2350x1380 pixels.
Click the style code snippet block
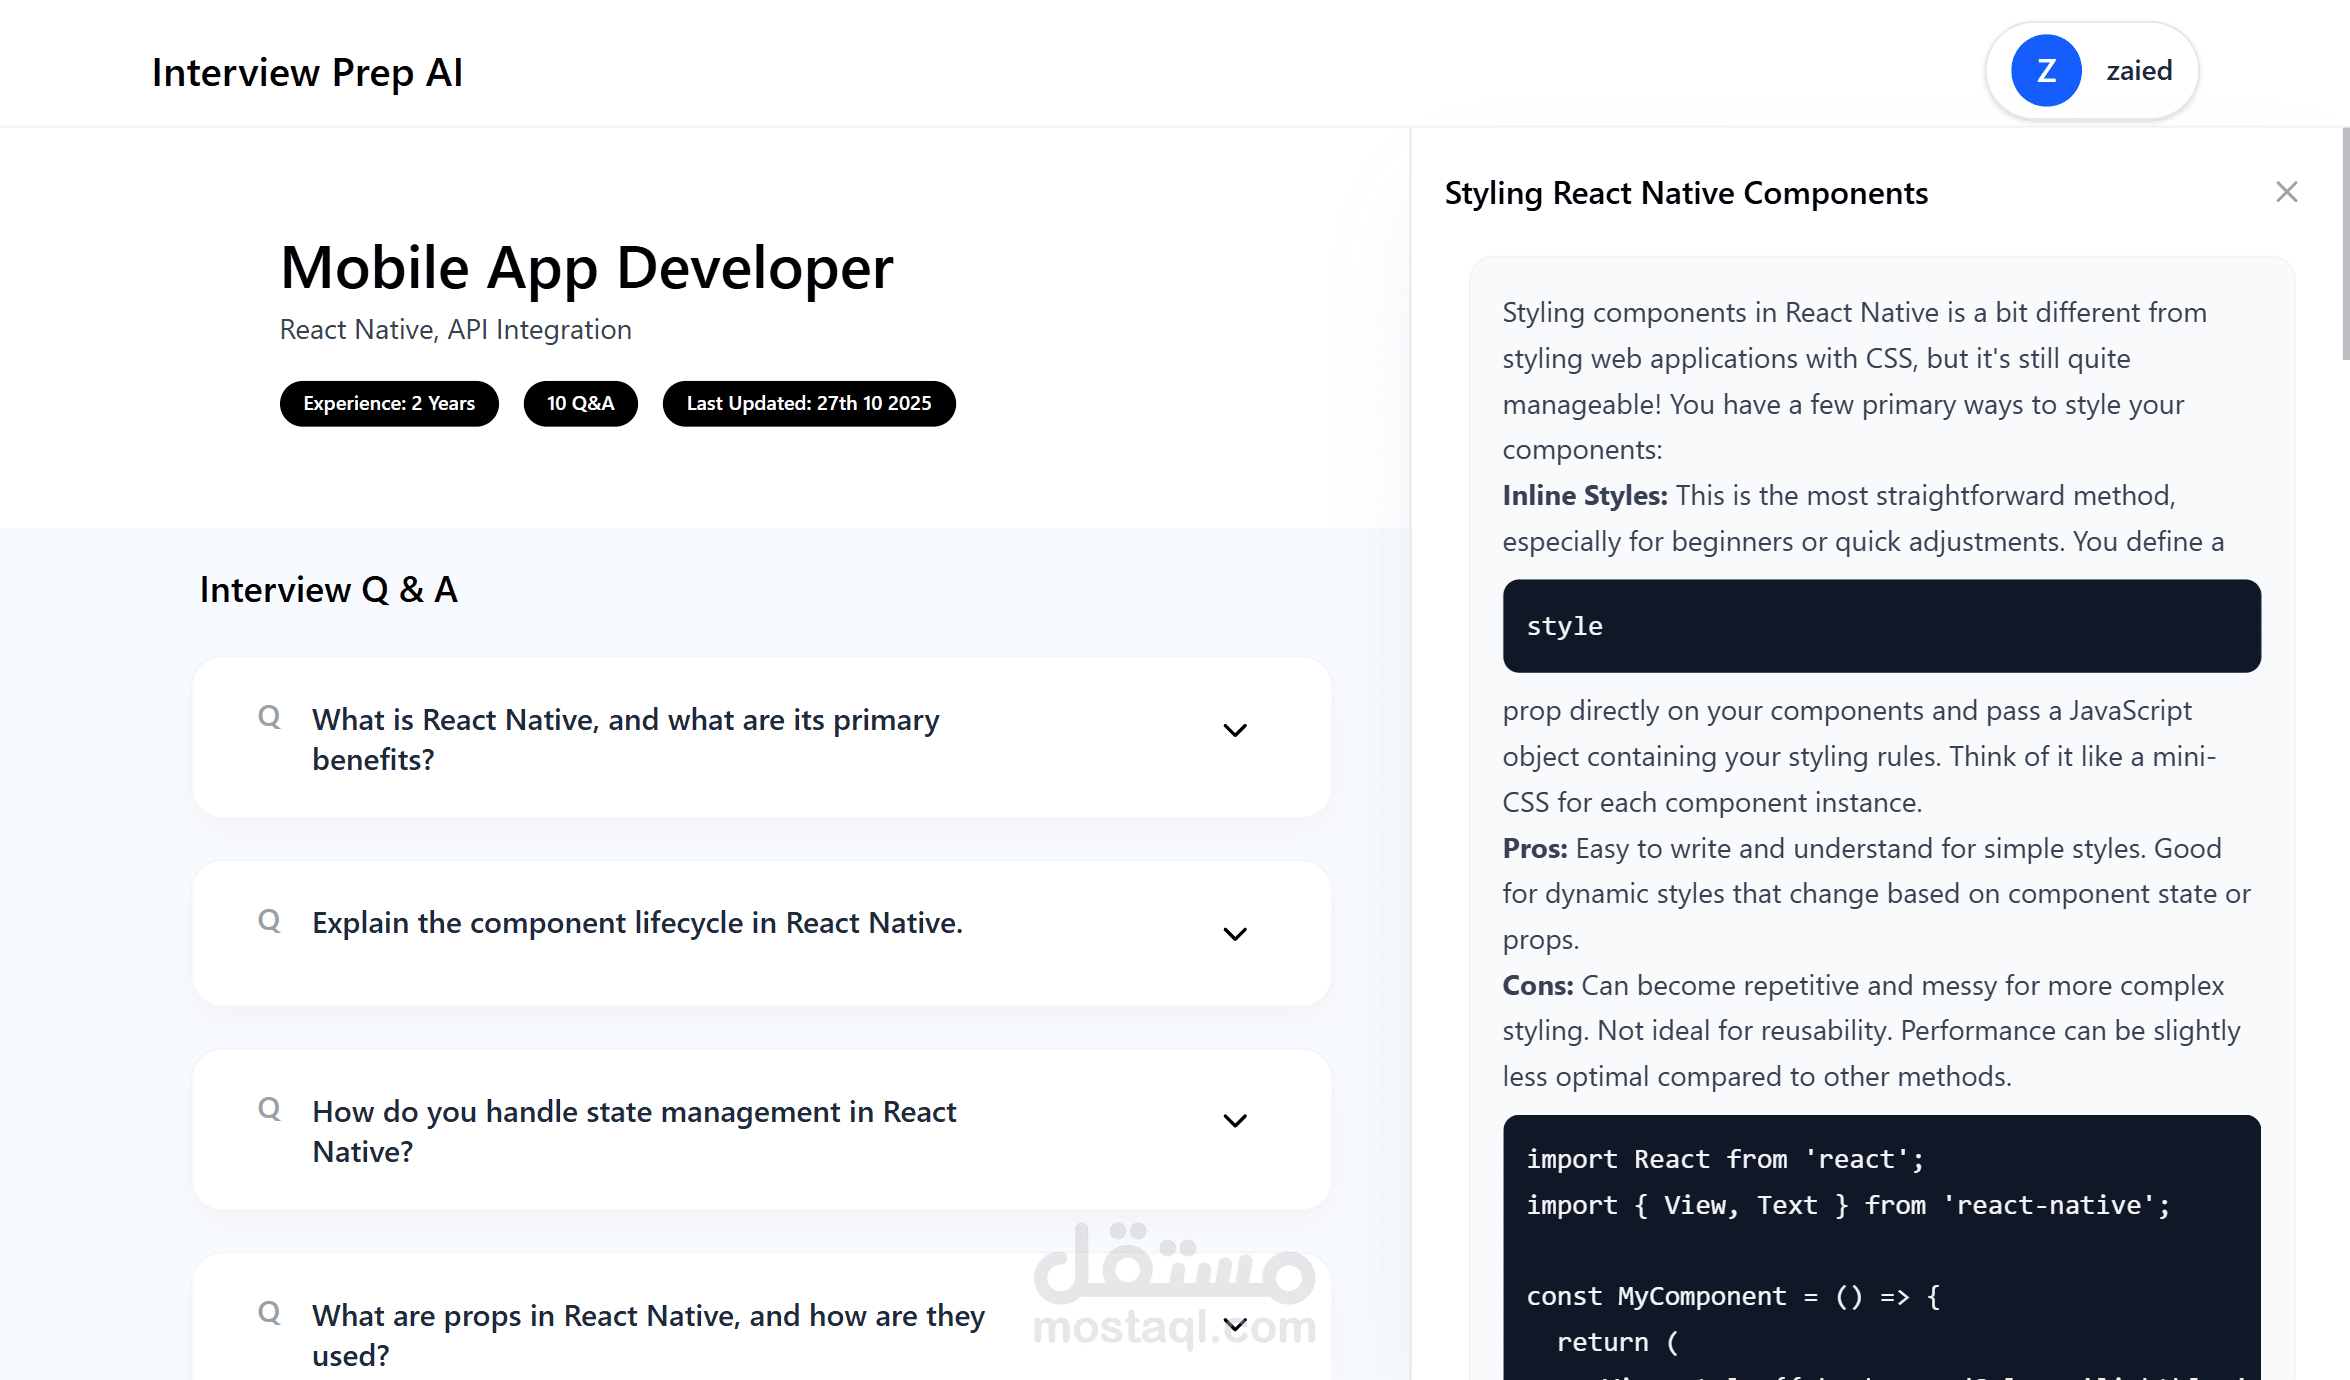[x=1880, y=627]
